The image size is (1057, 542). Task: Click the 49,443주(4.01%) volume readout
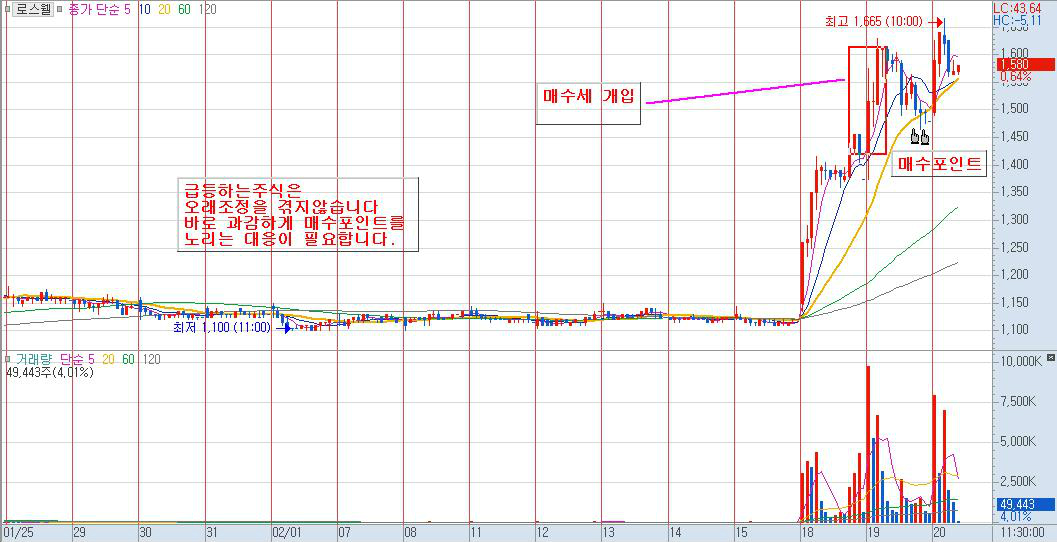(x=50, y=371)
